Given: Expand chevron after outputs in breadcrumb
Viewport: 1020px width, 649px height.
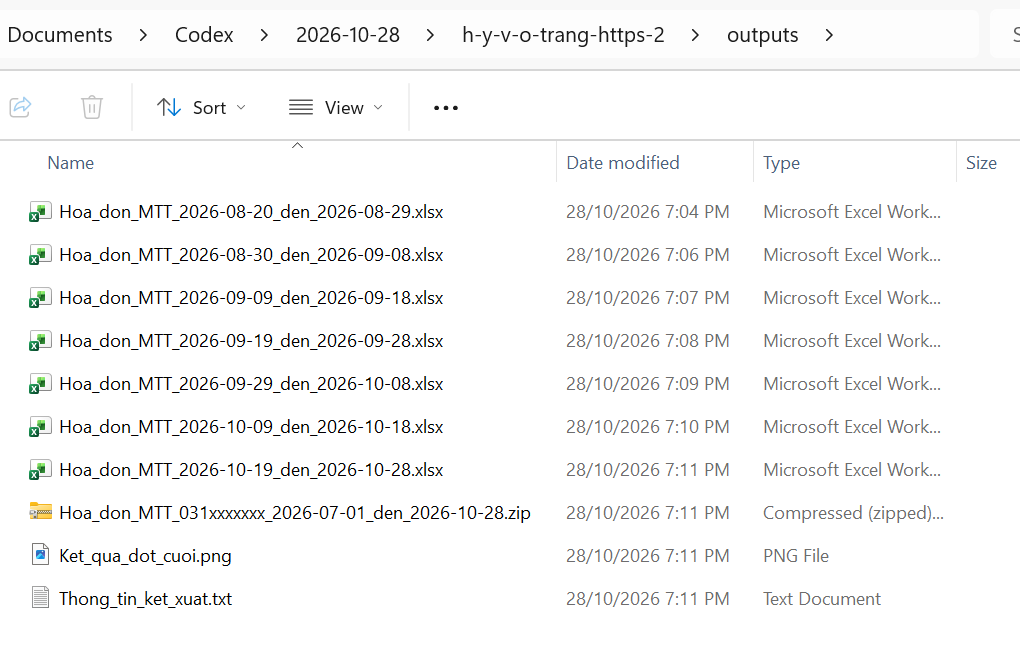Looking at the screenshot, I should pyautogui.click(x=829, y=35).
